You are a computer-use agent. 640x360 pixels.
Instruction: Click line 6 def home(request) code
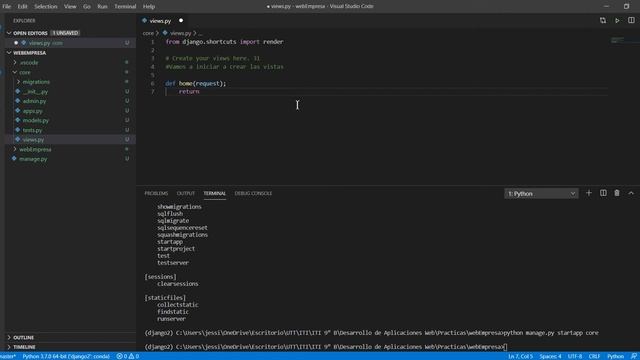pyautogui.click(x=196, y=83)
